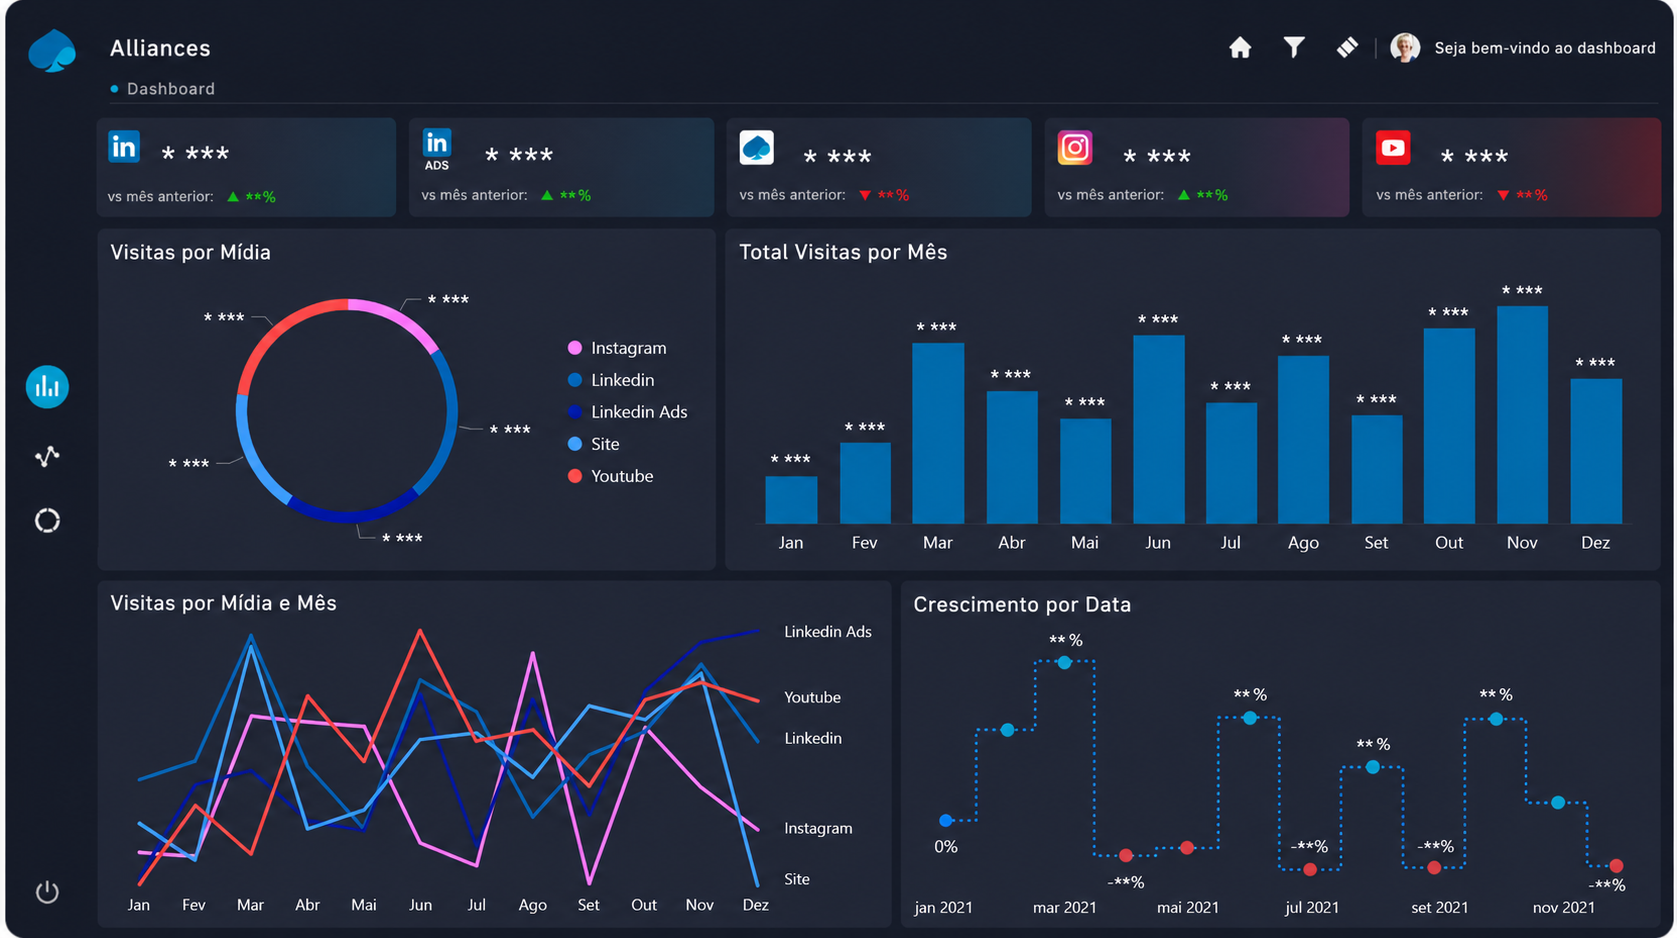Click the power icon in sidebar
The width and height of the screenshot is (1677, 938).
pyautogui.click(x=47, y=891)
